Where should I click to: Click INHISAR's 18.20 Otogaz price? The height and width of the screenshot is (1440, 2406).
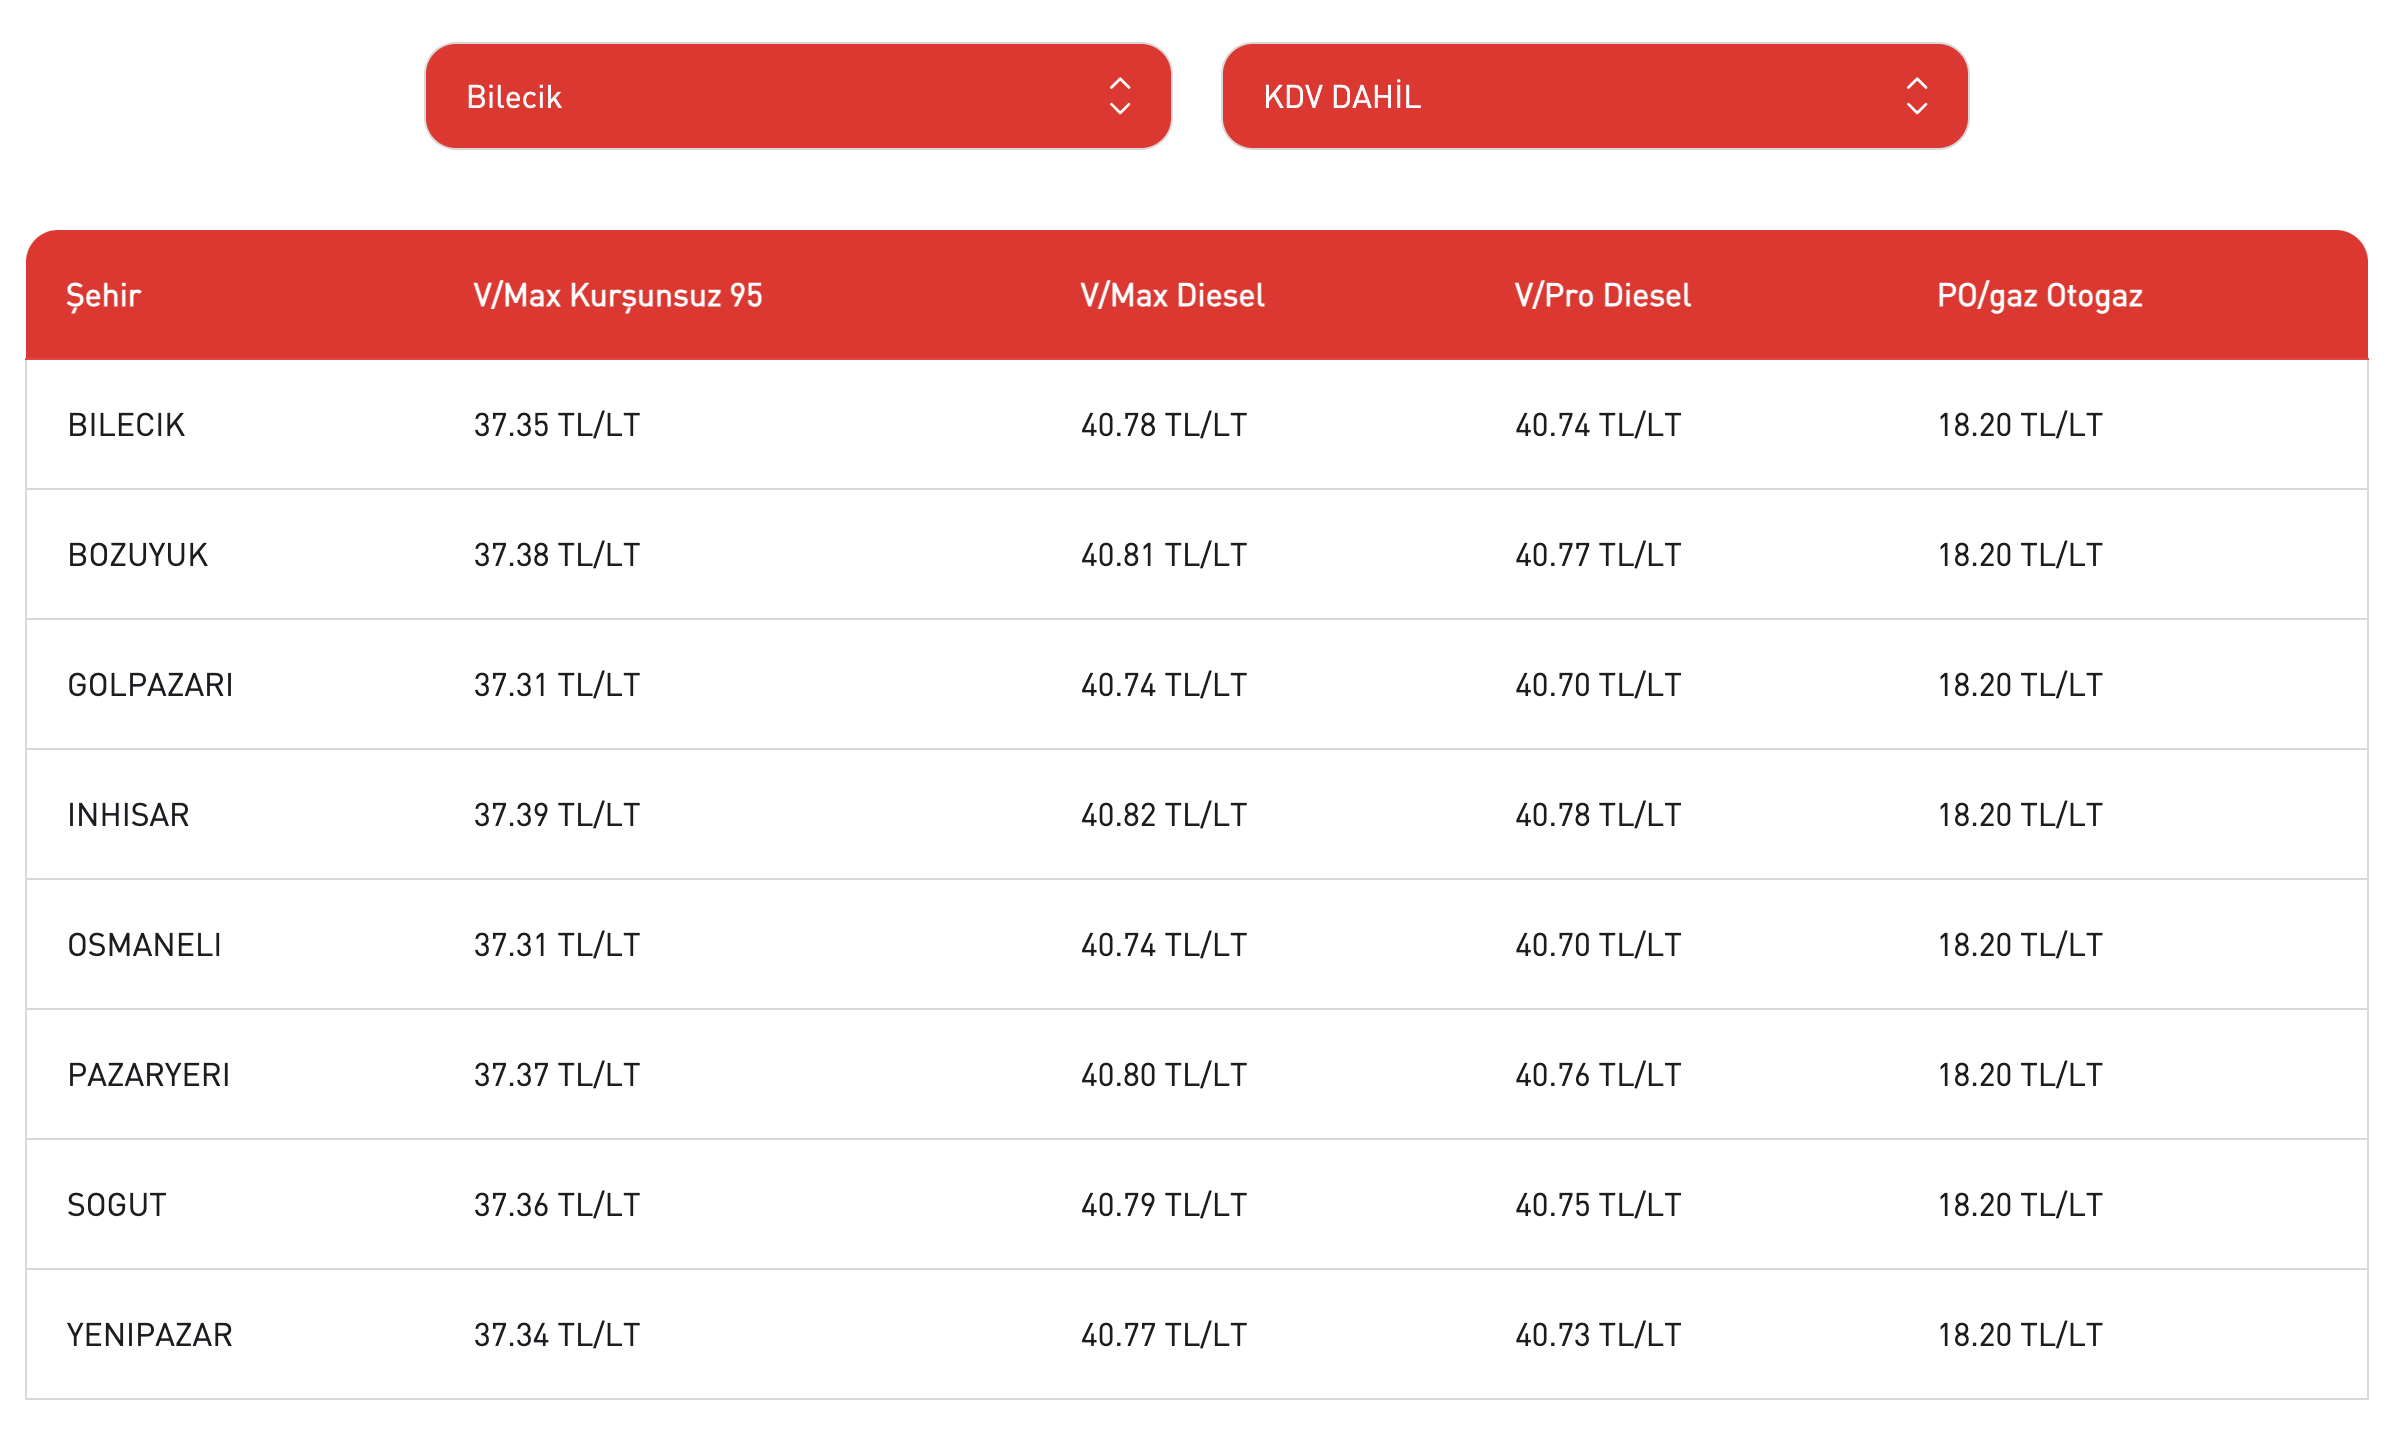coord(2020,815)
